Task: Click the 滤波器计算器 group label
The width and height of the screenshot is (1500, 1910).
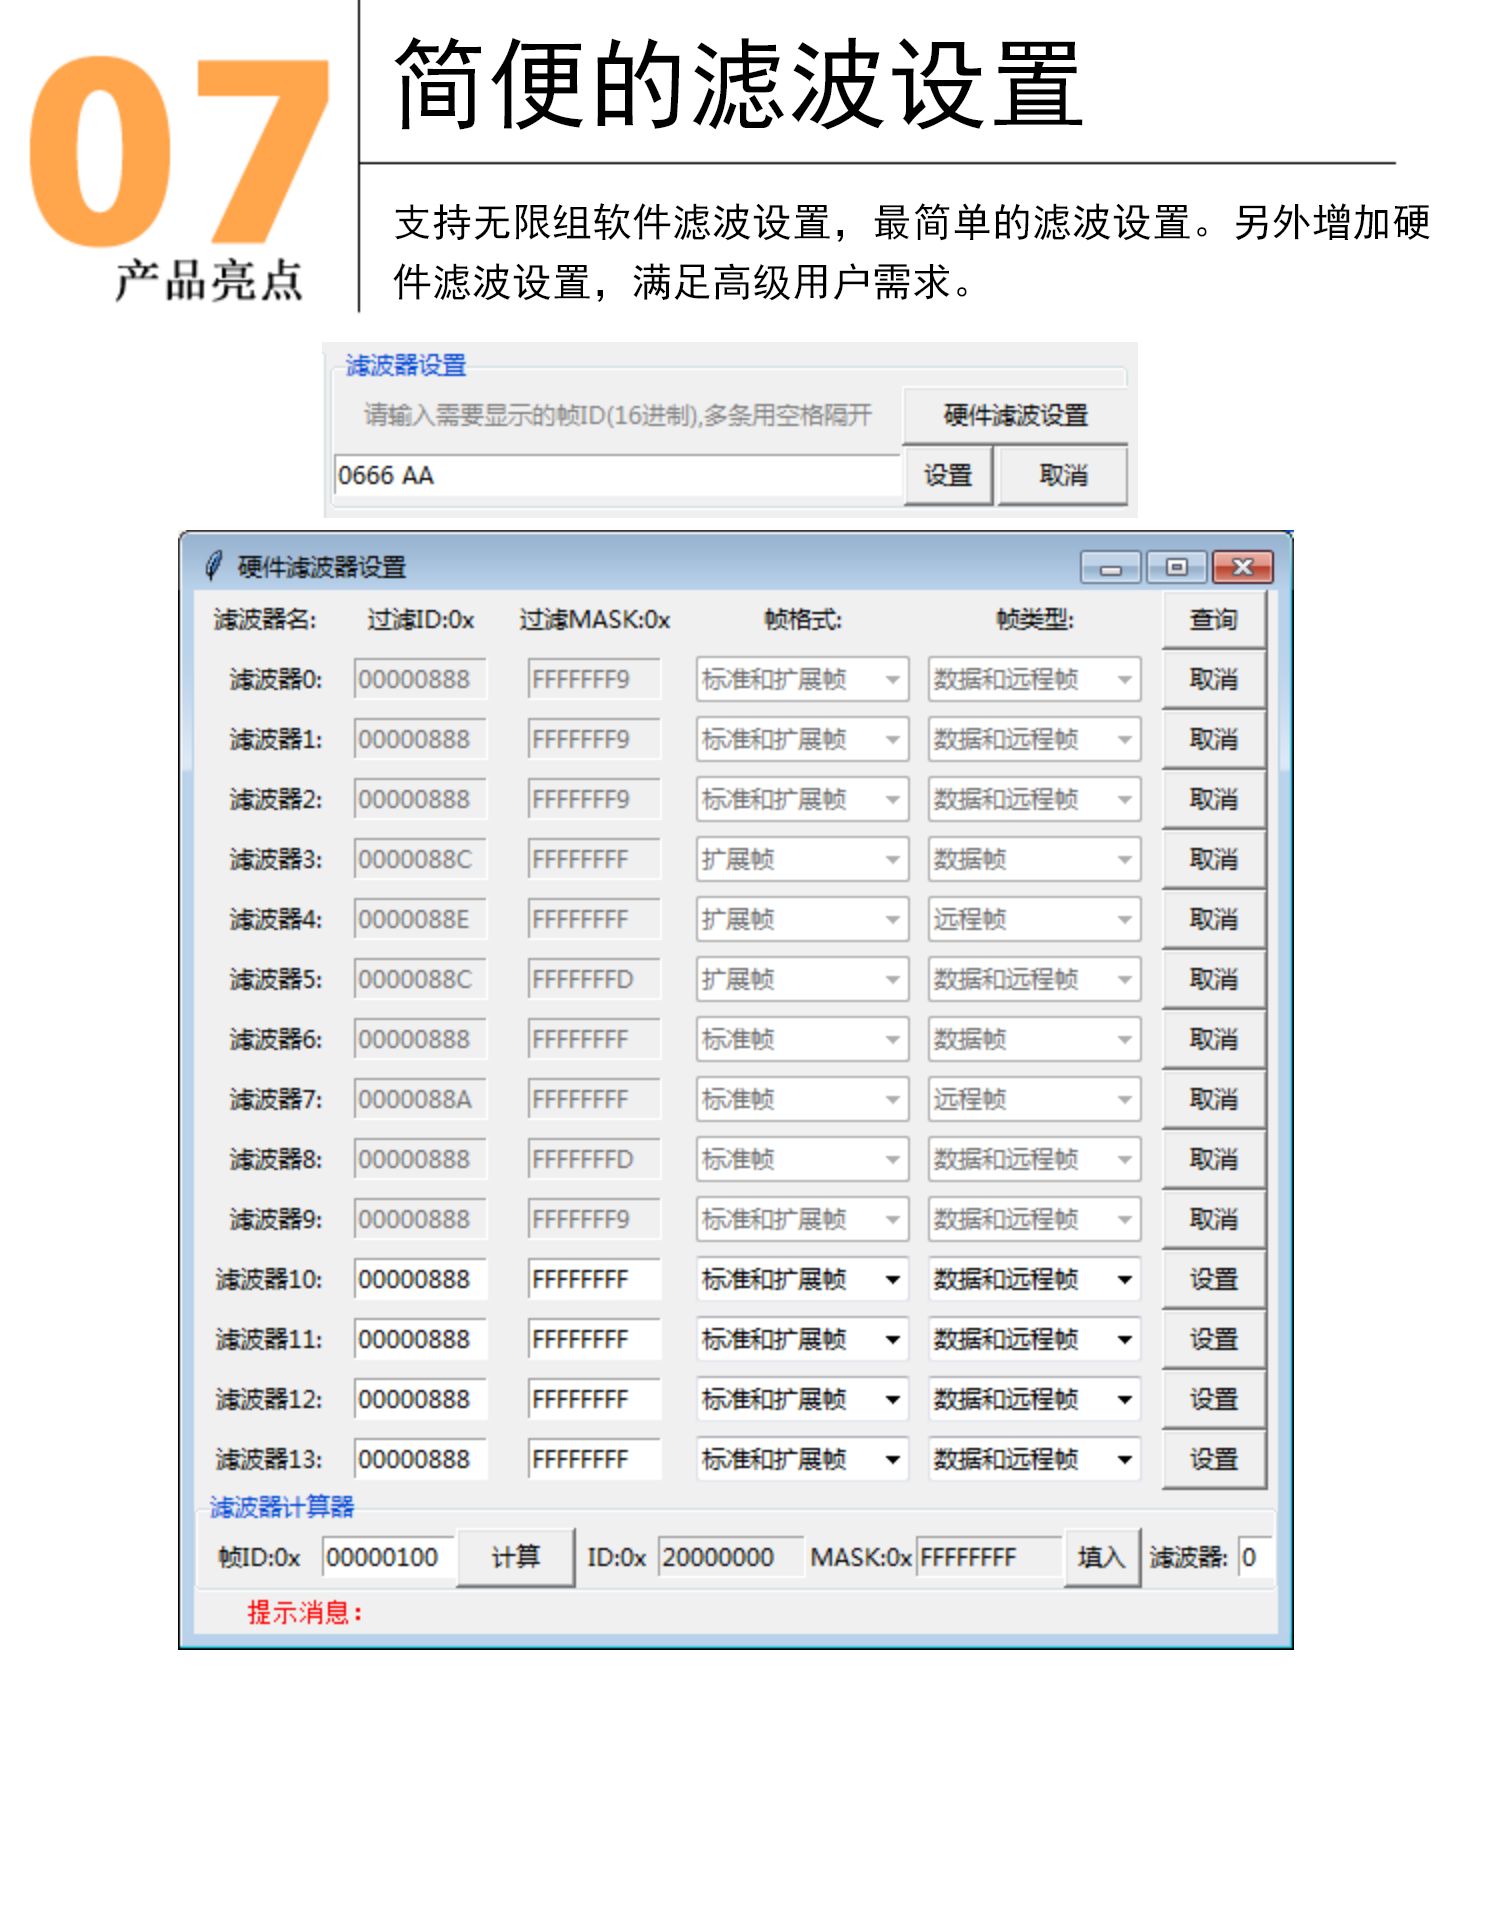Action: [282, 1507]
